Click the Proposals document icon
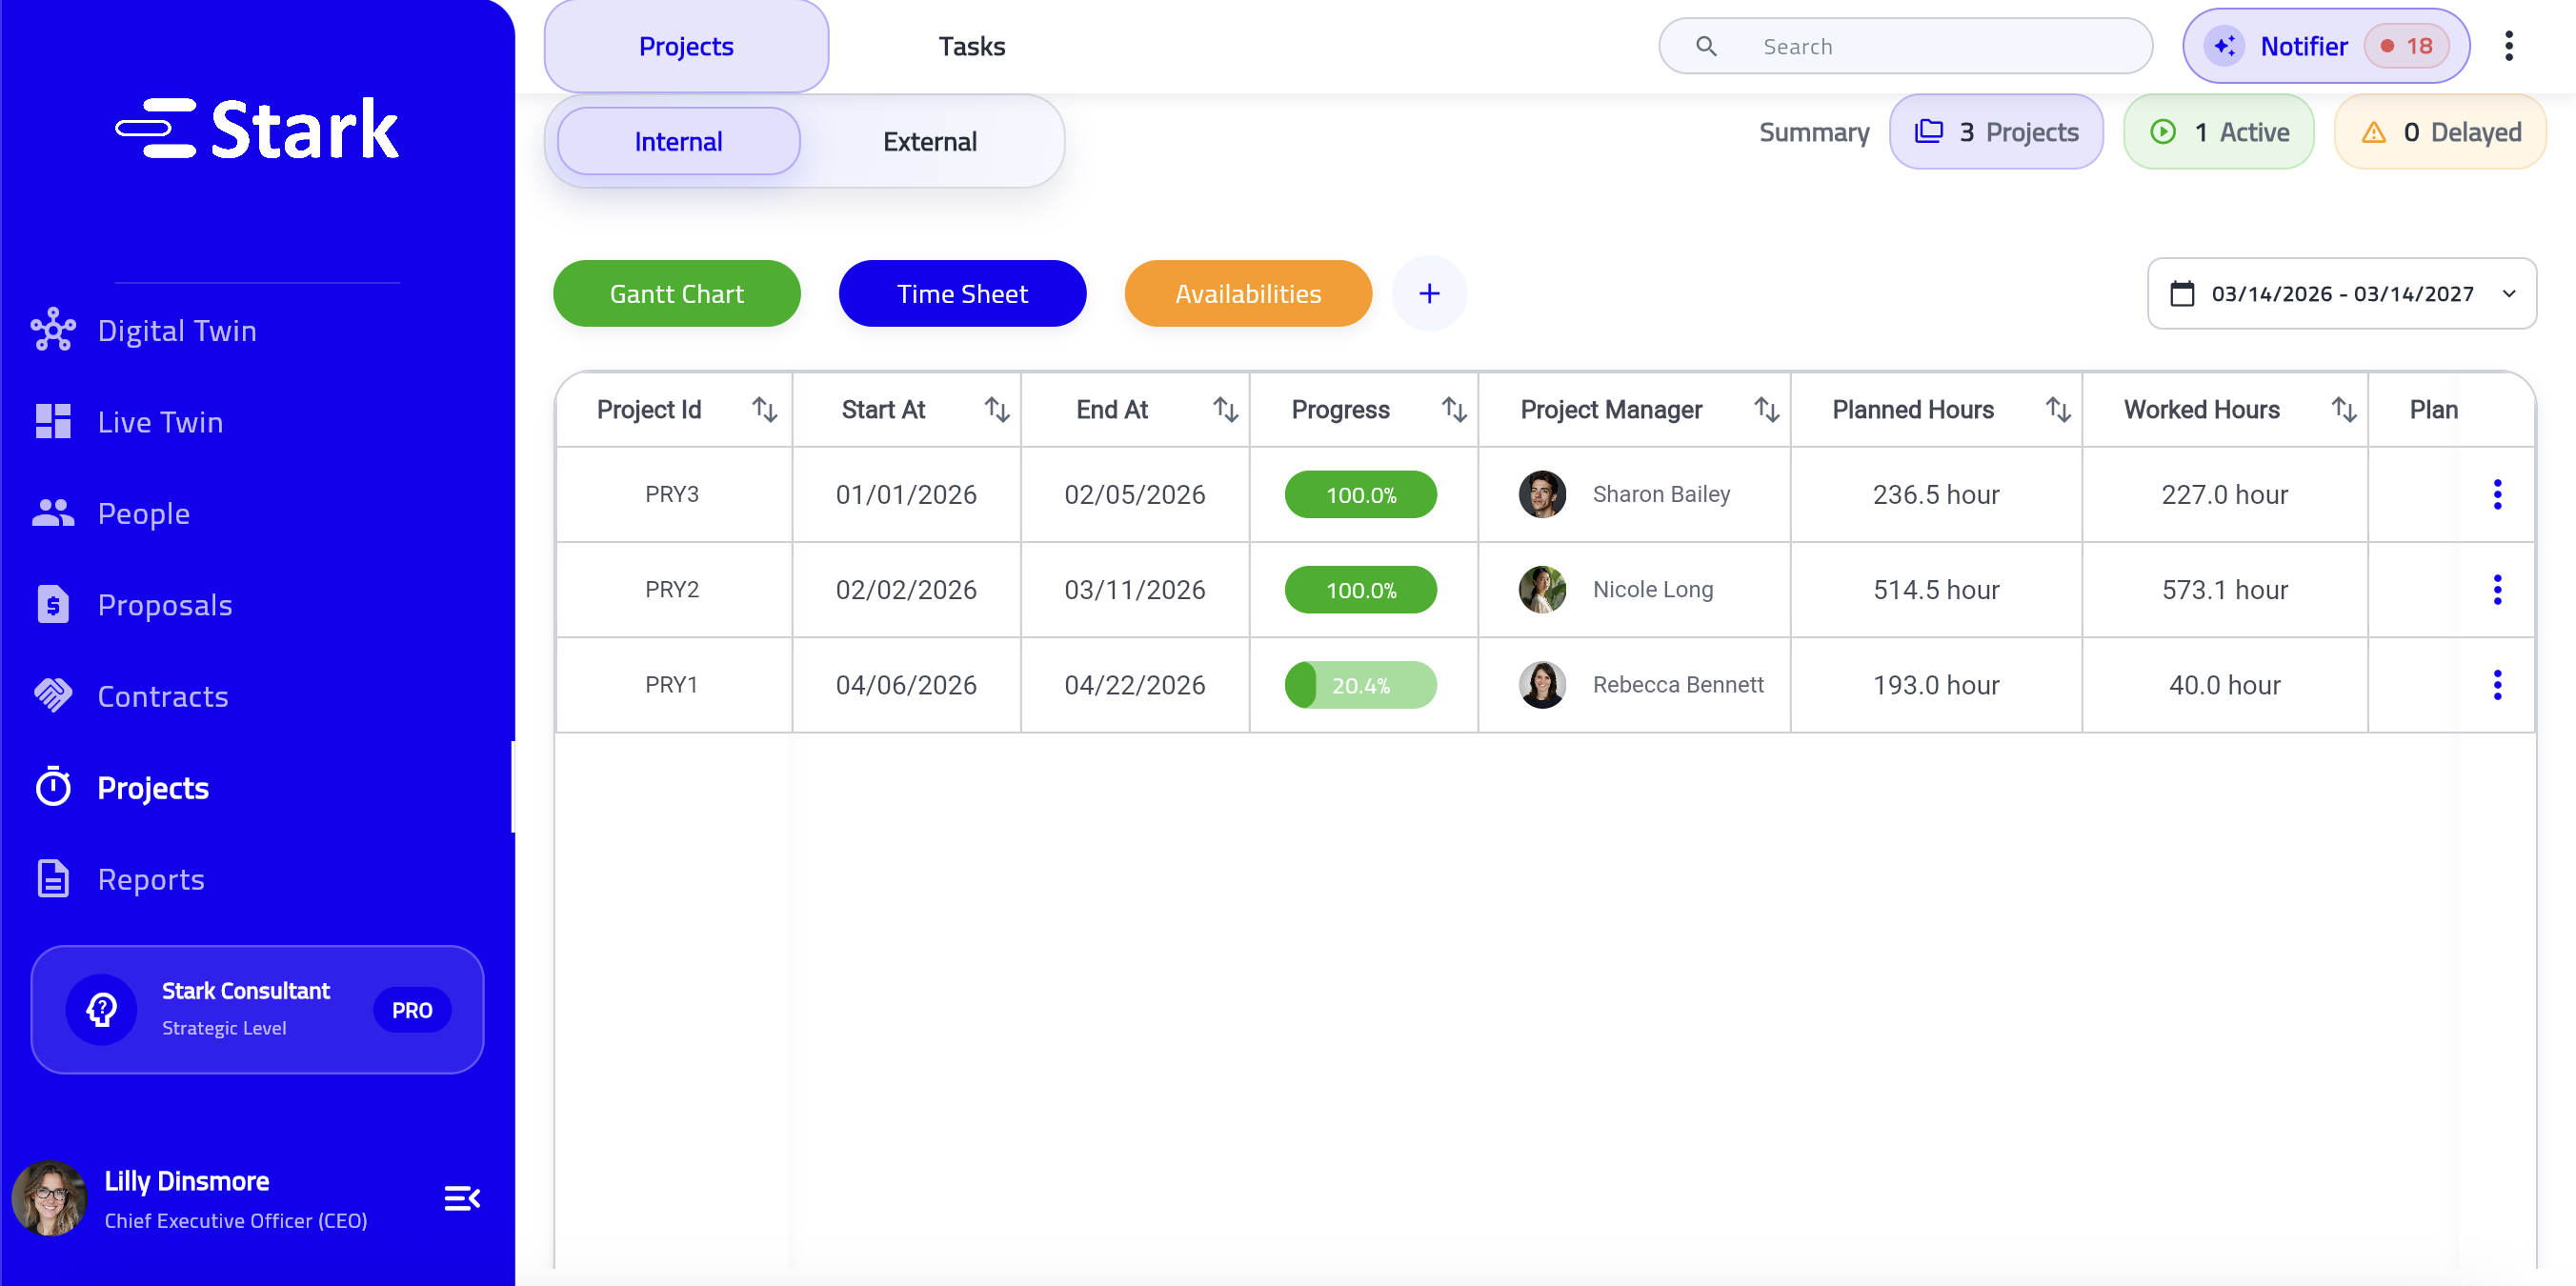The width and height of the screenshot is (2576, 1286). click(53, 605)
